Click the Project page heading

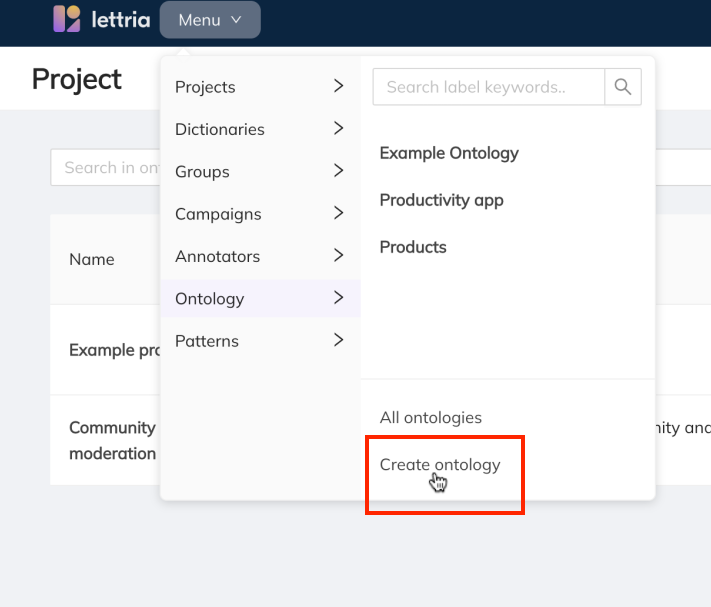coord(77,80)
